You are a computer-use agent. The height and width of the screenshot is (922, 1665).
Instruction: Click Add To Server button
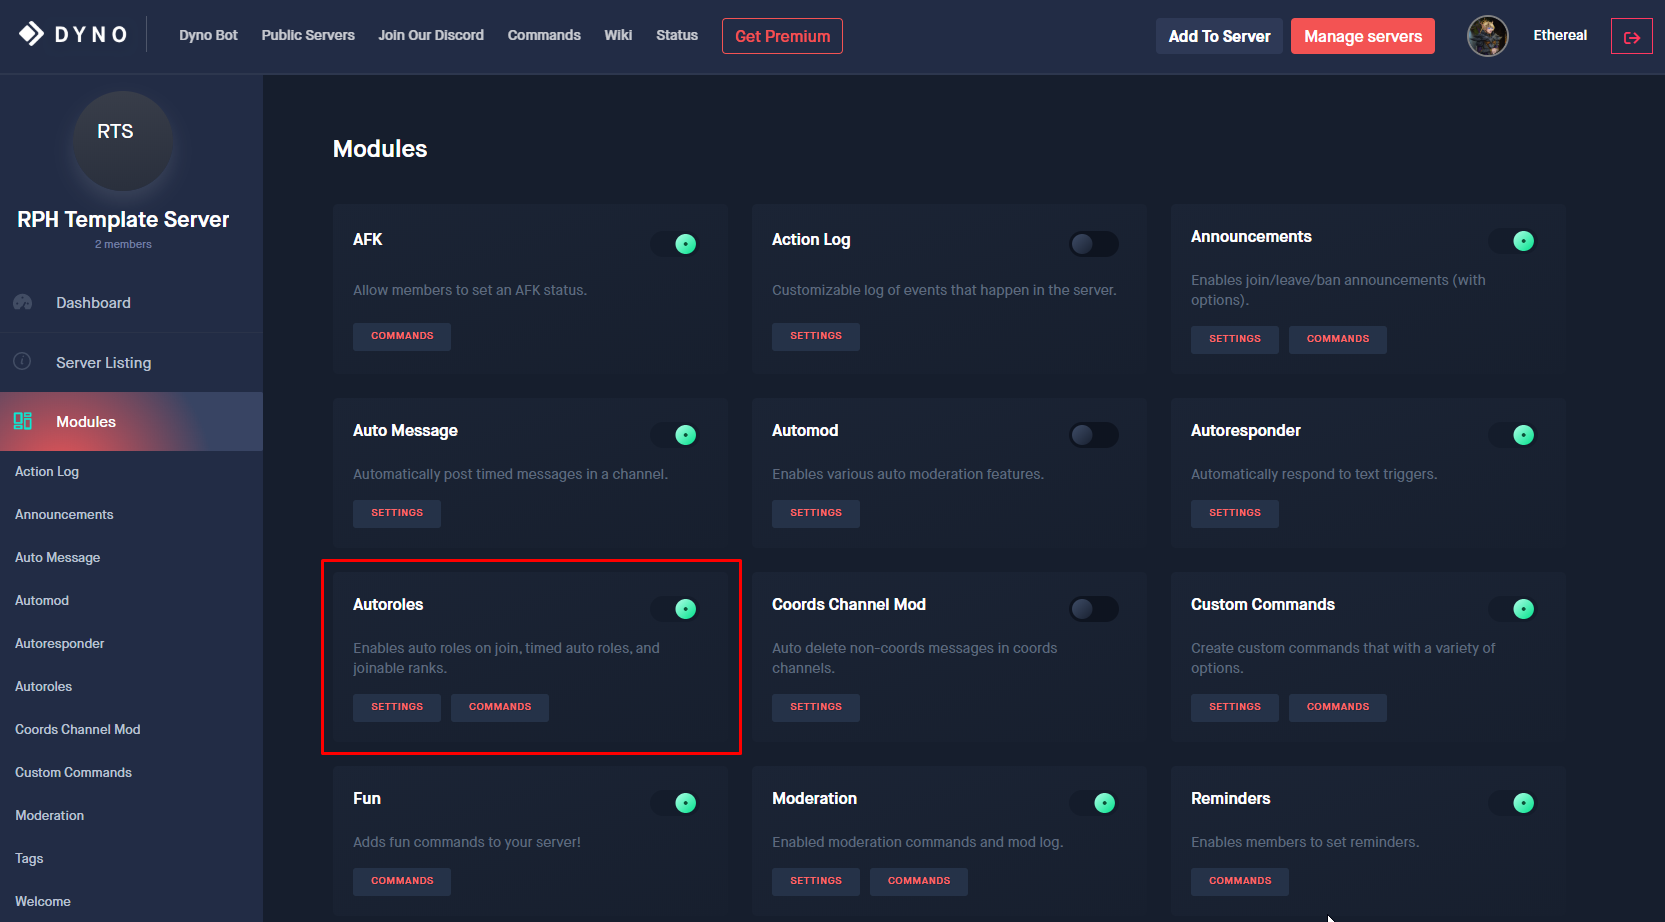pyautogui.click(x=1219, y=36)
